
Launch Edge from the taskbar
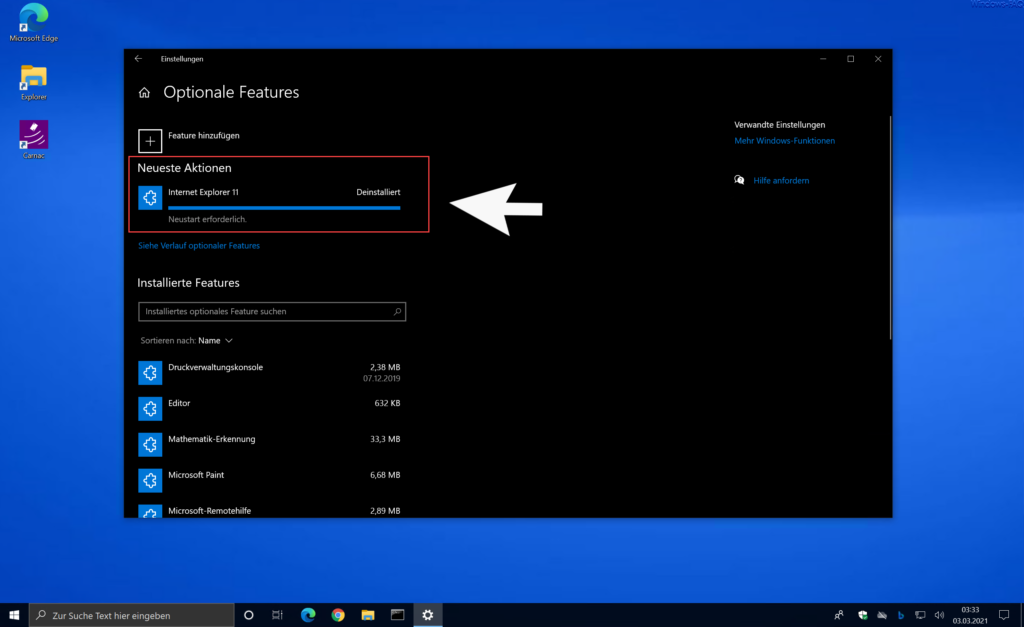click(308, 615)
